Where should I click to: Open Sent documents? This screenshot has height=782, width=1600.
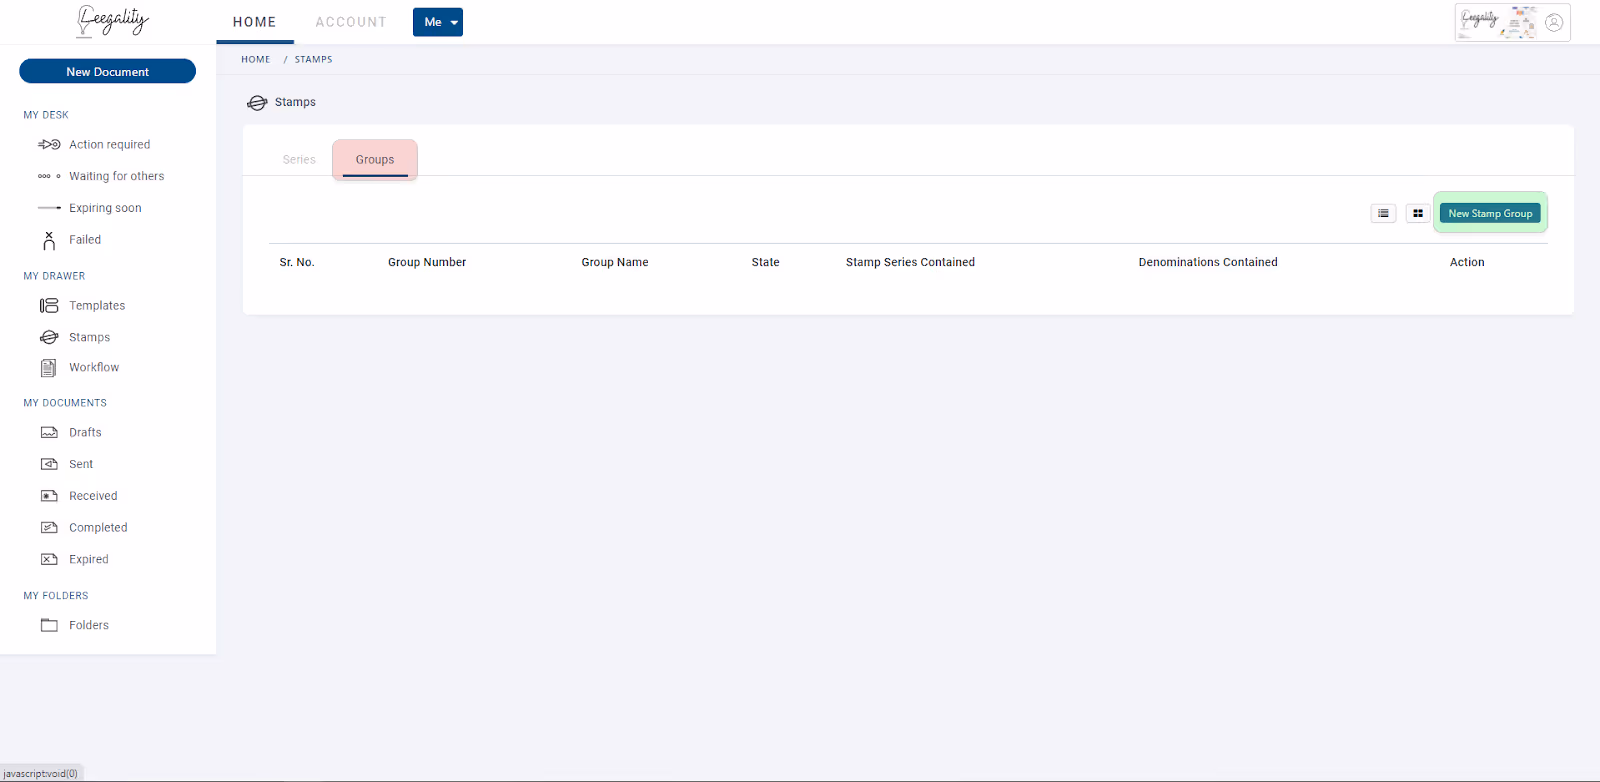(x=81, y=465)
